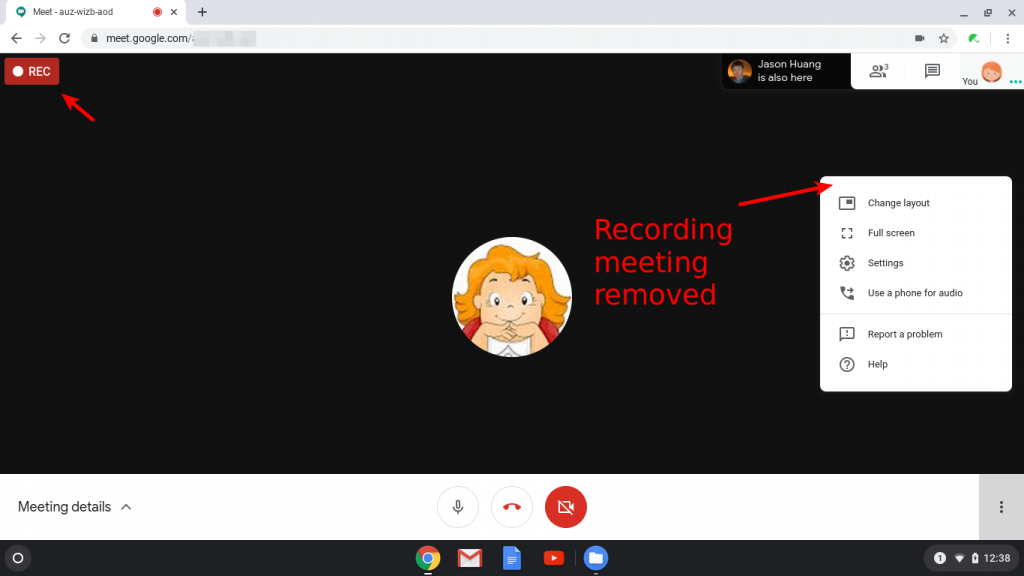Open Settings from the options menu
Viewport: 1024px width, 576px height.
(916, 263)
